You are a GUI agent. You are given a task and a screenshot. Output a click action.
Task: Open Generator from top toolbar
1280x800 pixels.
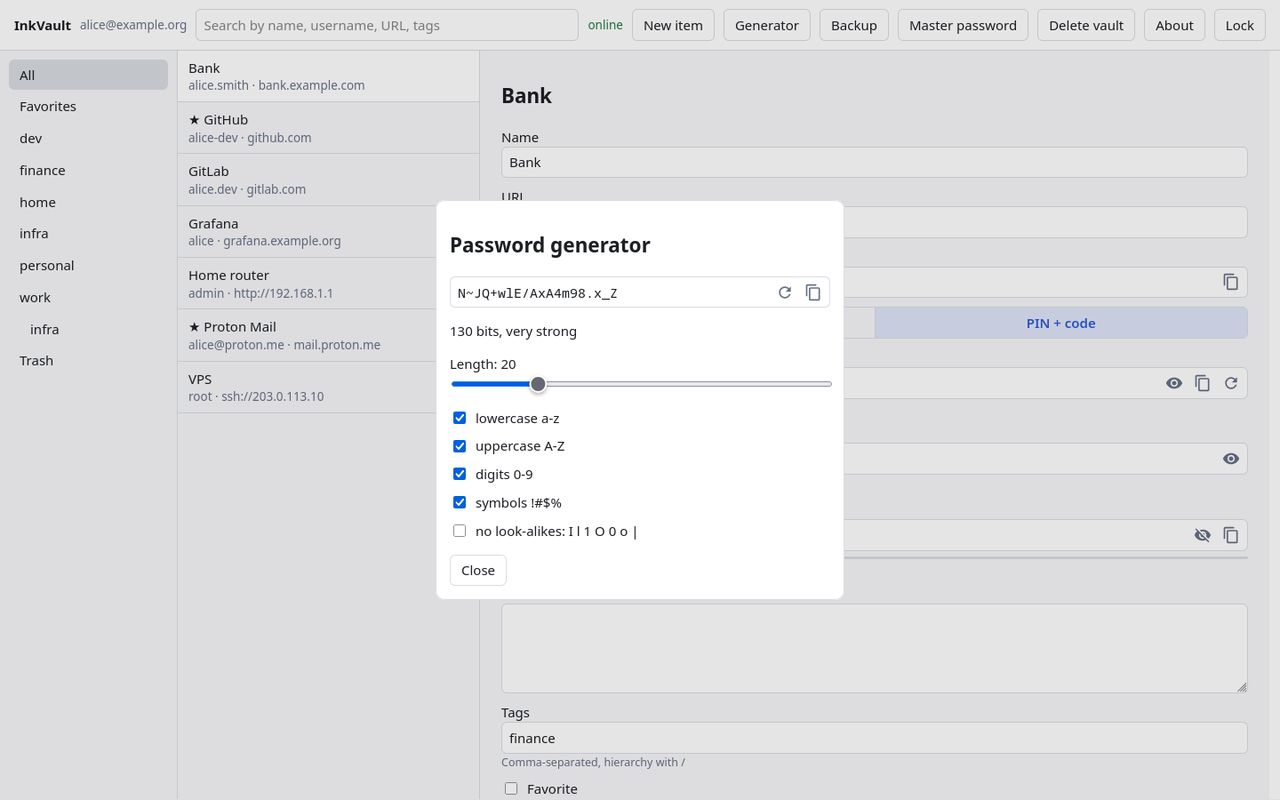(x=767, y=25)
